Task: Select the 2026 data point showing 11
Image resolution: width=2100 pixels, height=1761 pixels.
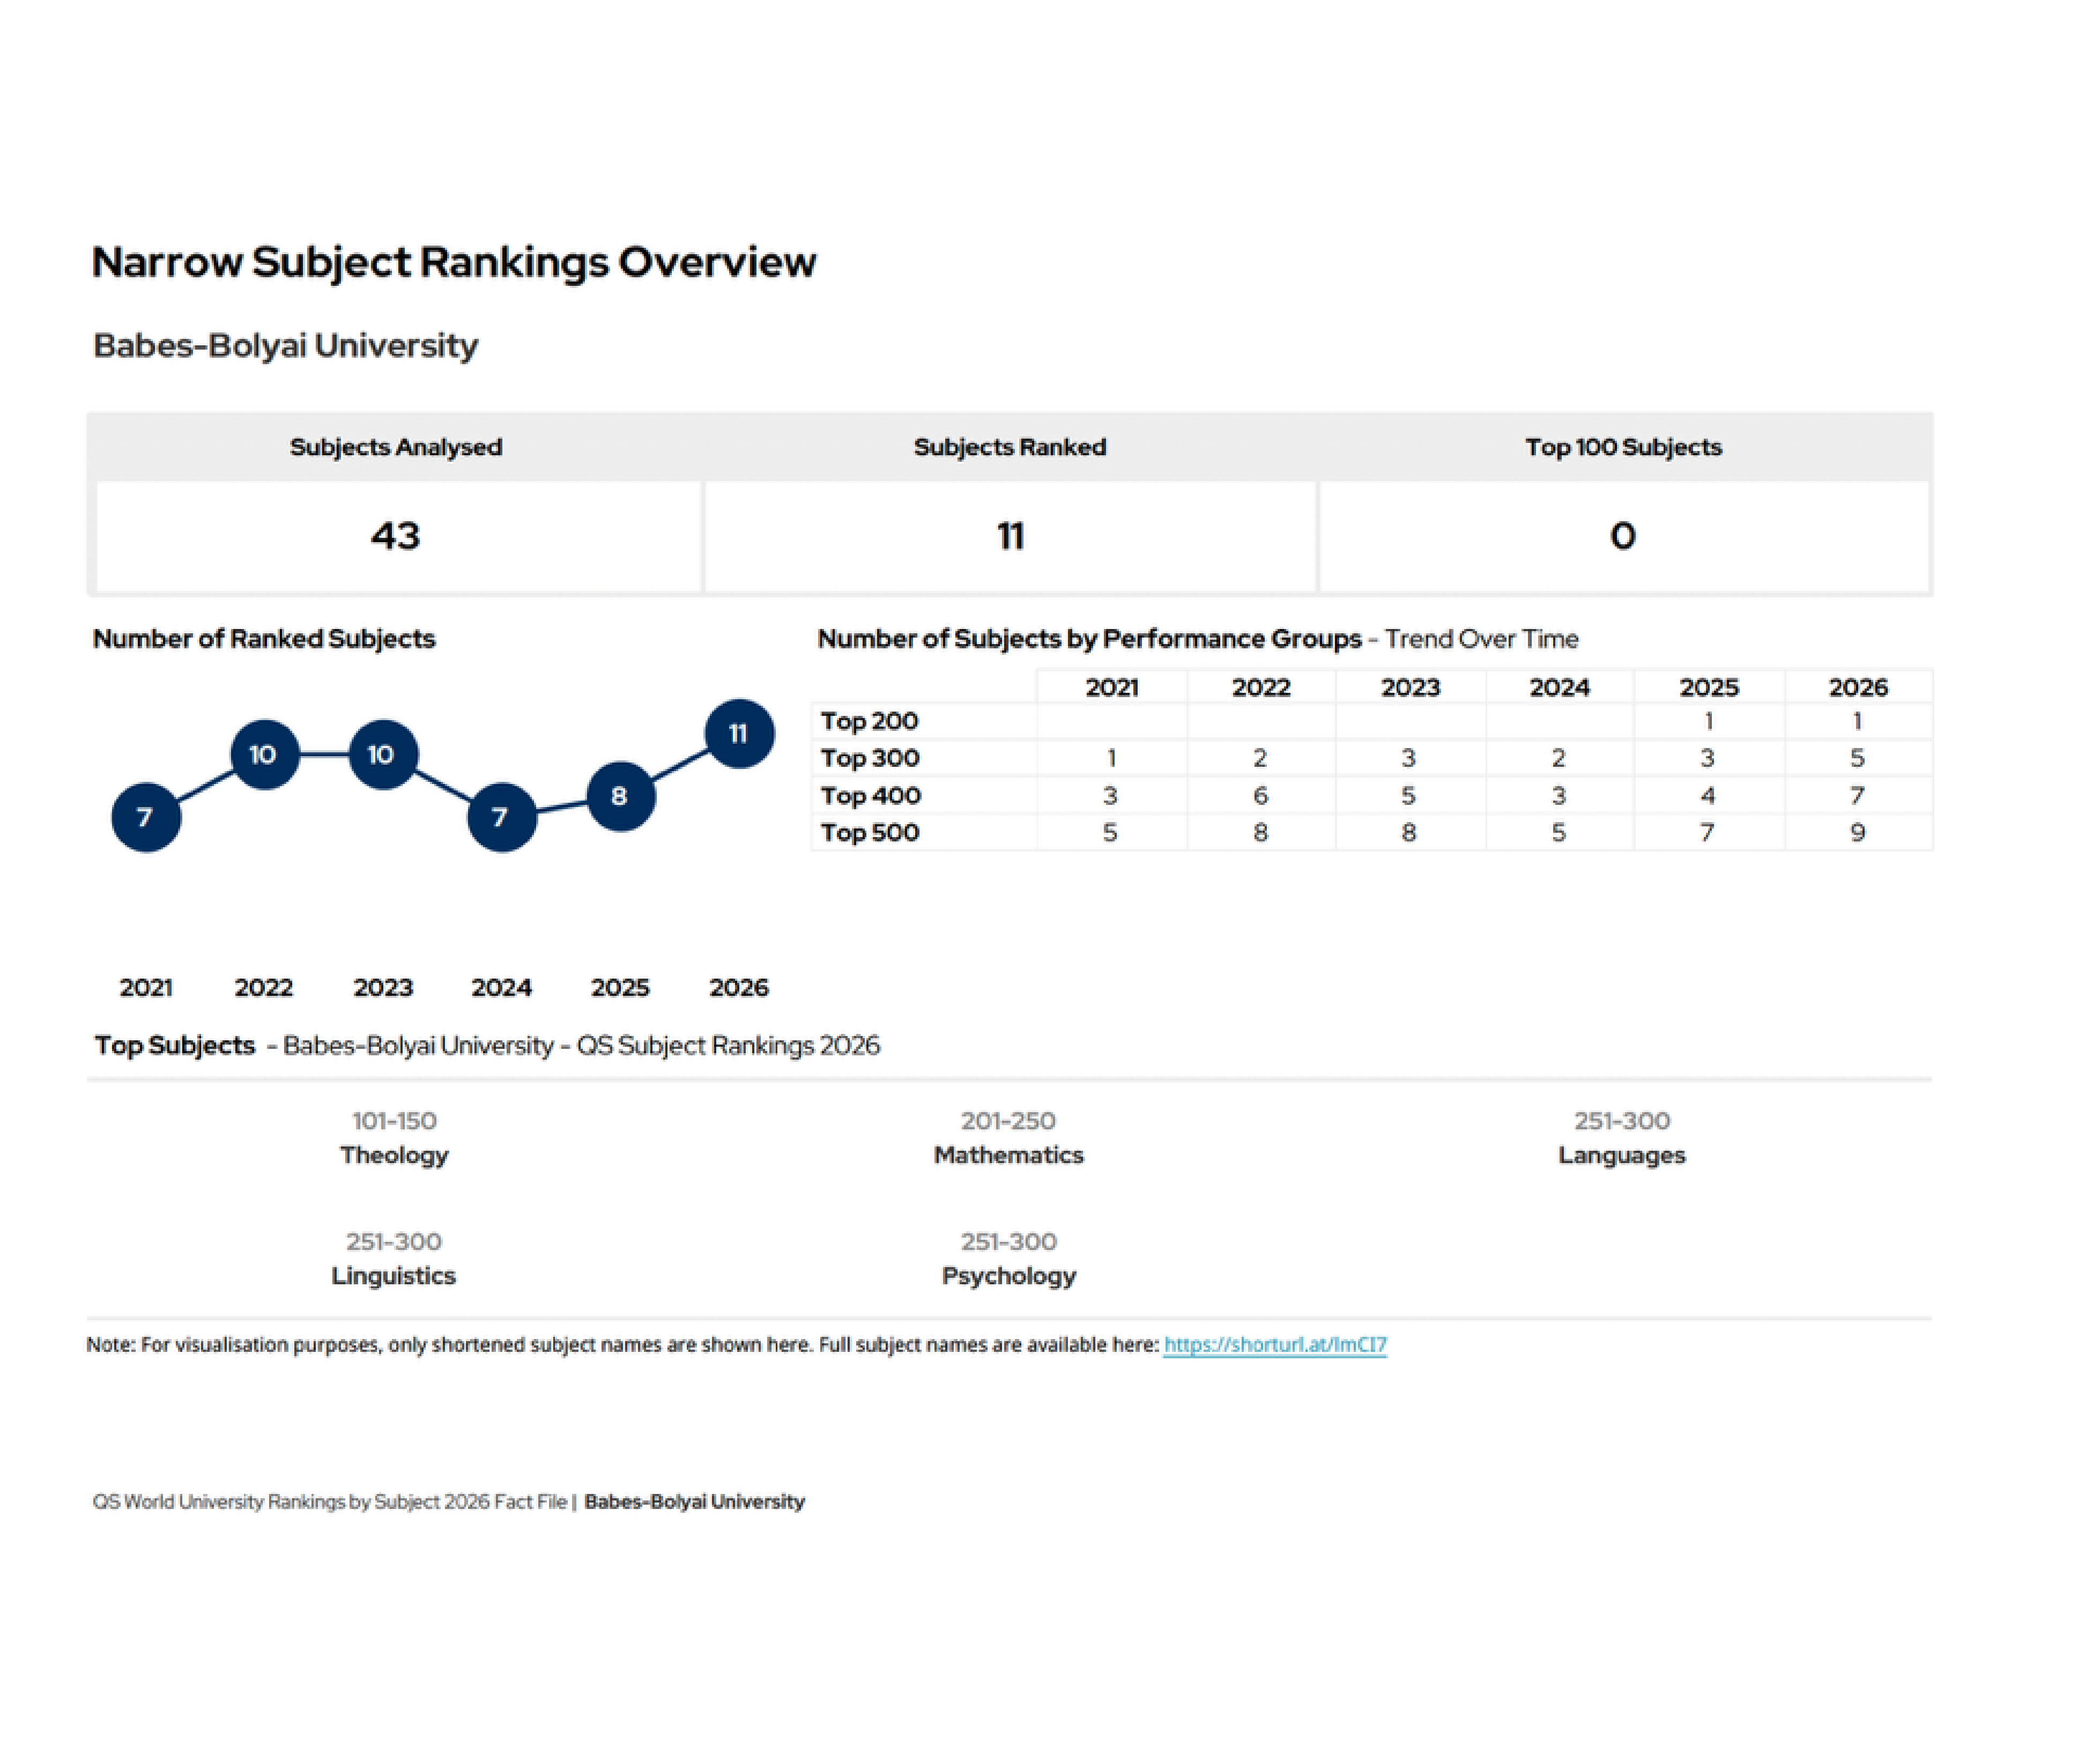Action: coord(739,733)
